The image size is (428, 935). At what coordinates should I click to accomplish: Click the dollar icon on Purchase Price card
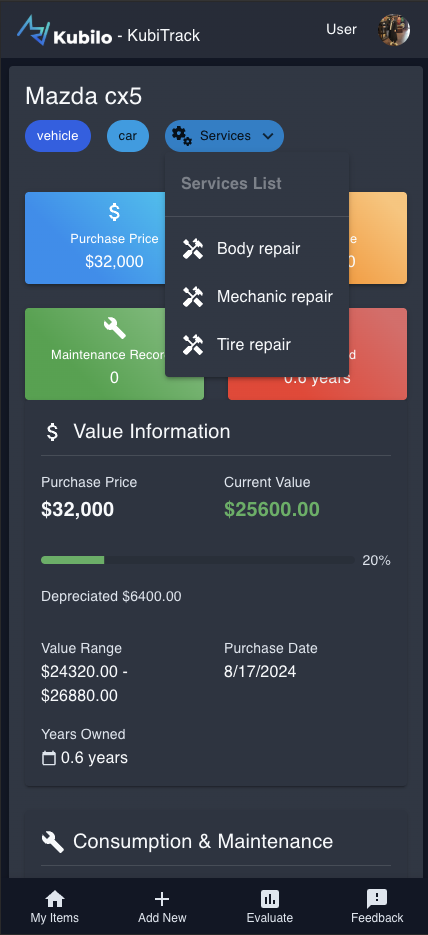(x=114, y=212)
